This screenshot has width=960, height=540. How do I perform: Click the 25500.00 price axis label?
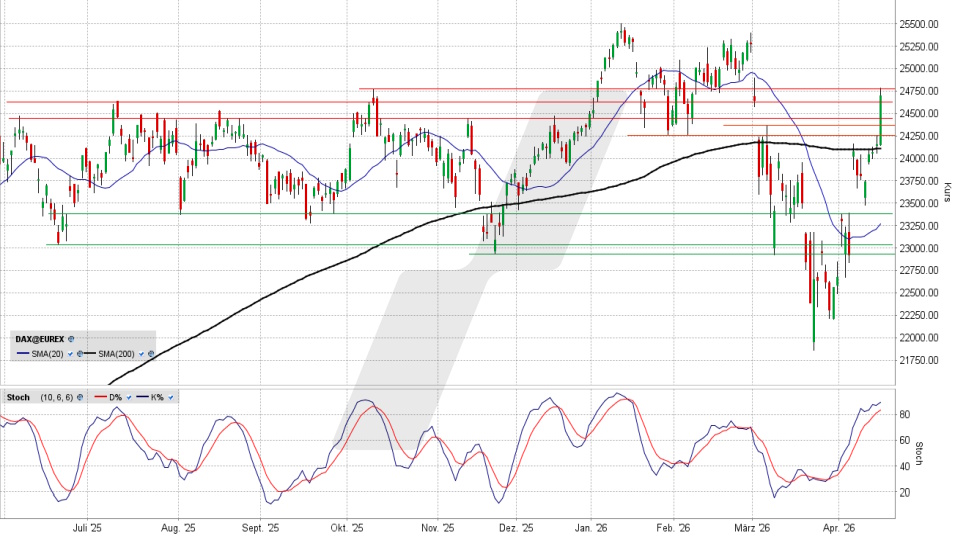pyautogui.click(x=918, y=24)
